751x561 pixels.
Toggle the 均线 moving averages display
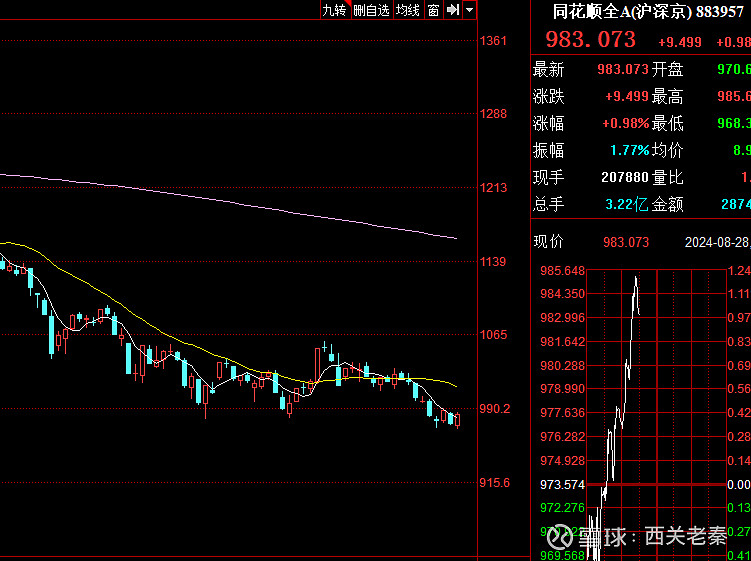point(408,10)
